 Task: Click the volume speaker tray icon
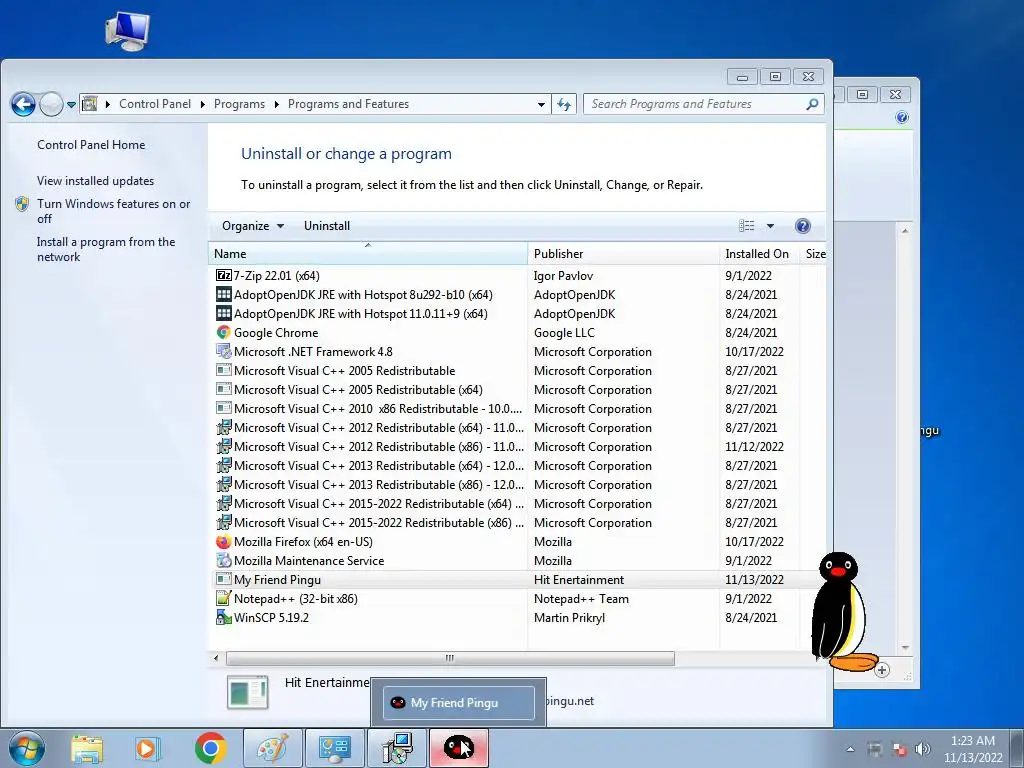tap(923, 749)
